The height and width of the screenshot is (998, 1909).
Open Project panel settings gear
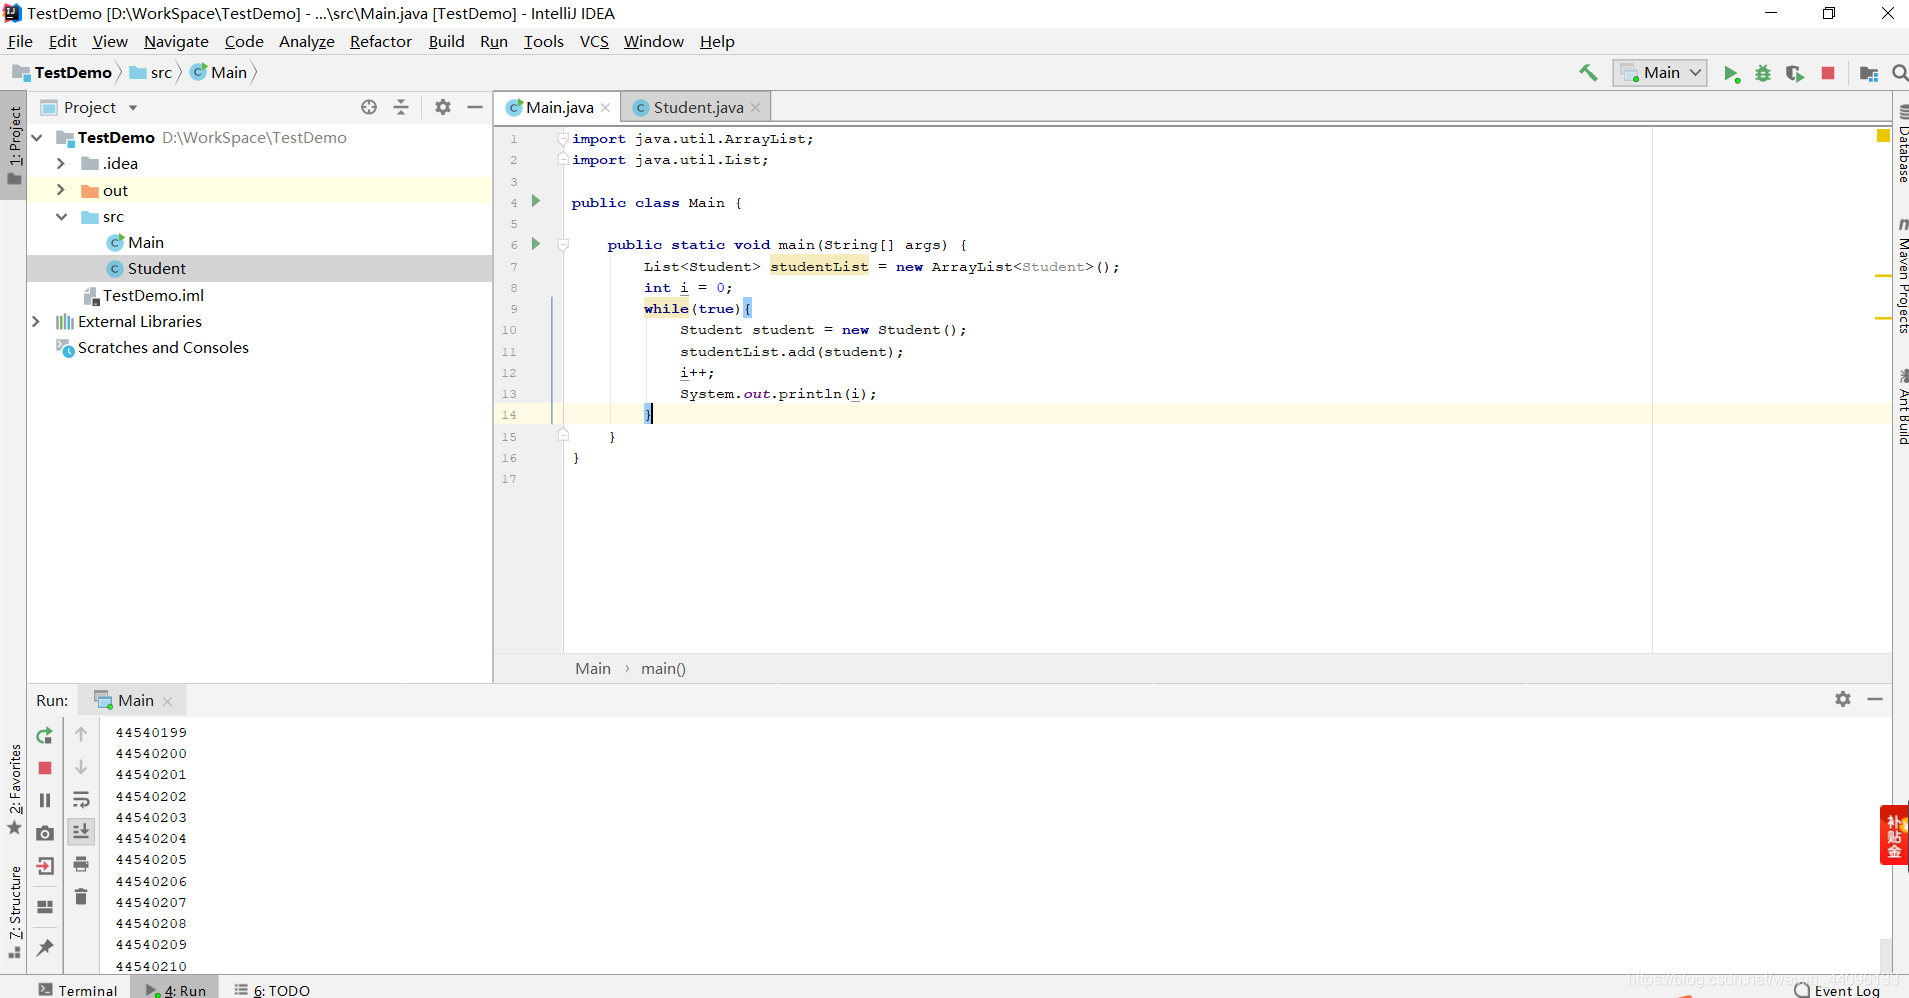tap(443, 107)
